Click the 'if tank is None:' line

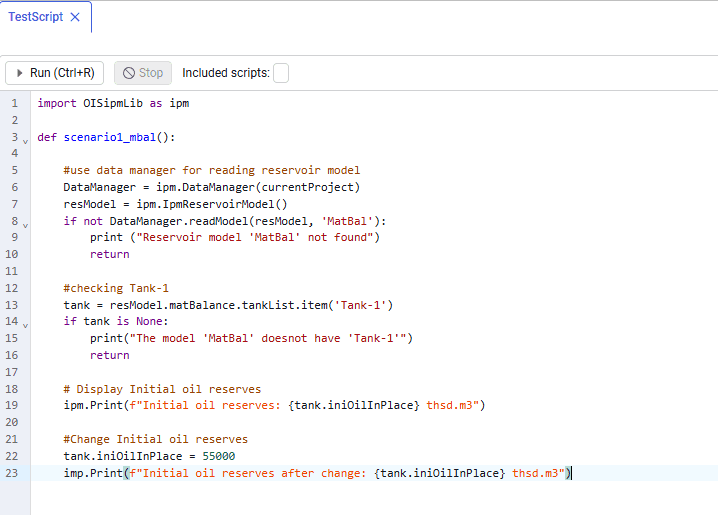point(116,321)
